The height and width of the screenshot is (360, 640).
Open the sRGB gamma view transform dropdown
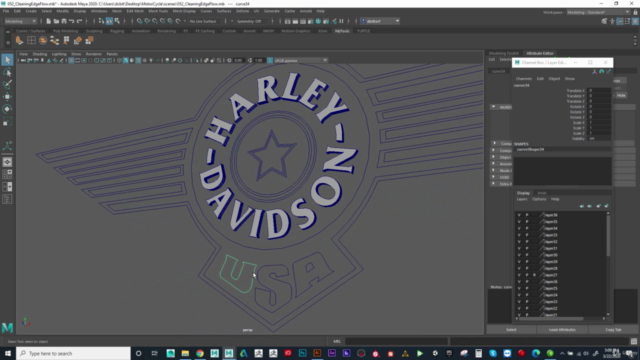(x=301, y=60)
